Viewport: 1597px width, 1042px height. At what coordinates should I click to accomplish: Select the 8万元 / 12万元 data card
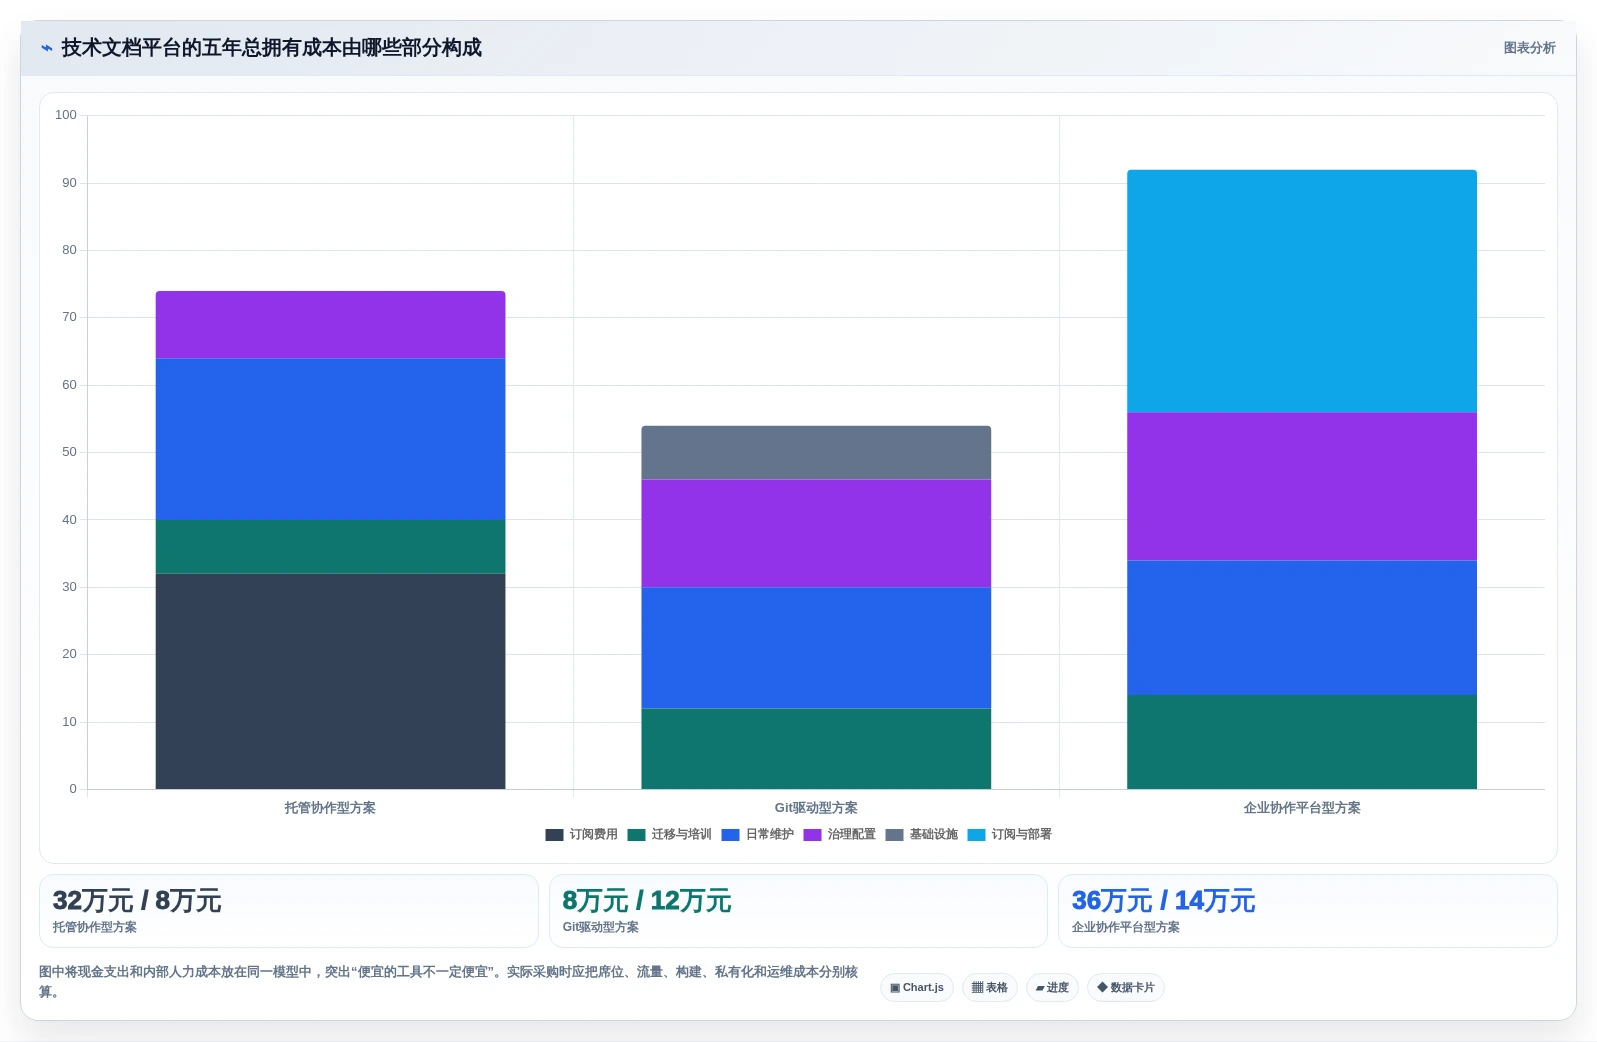coord(798,911)
